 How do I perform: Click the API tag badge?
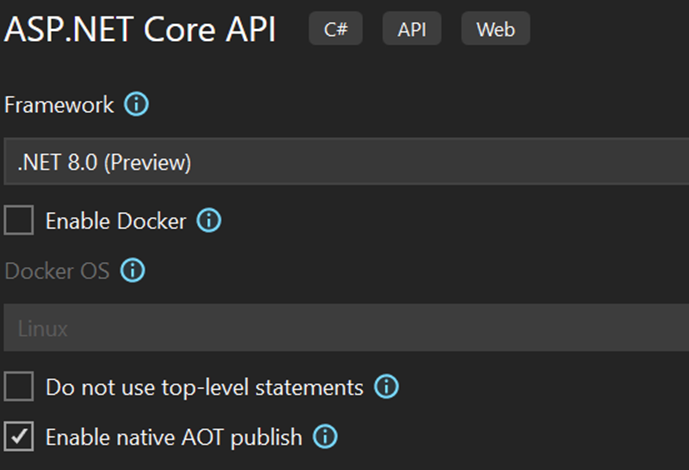412,29
